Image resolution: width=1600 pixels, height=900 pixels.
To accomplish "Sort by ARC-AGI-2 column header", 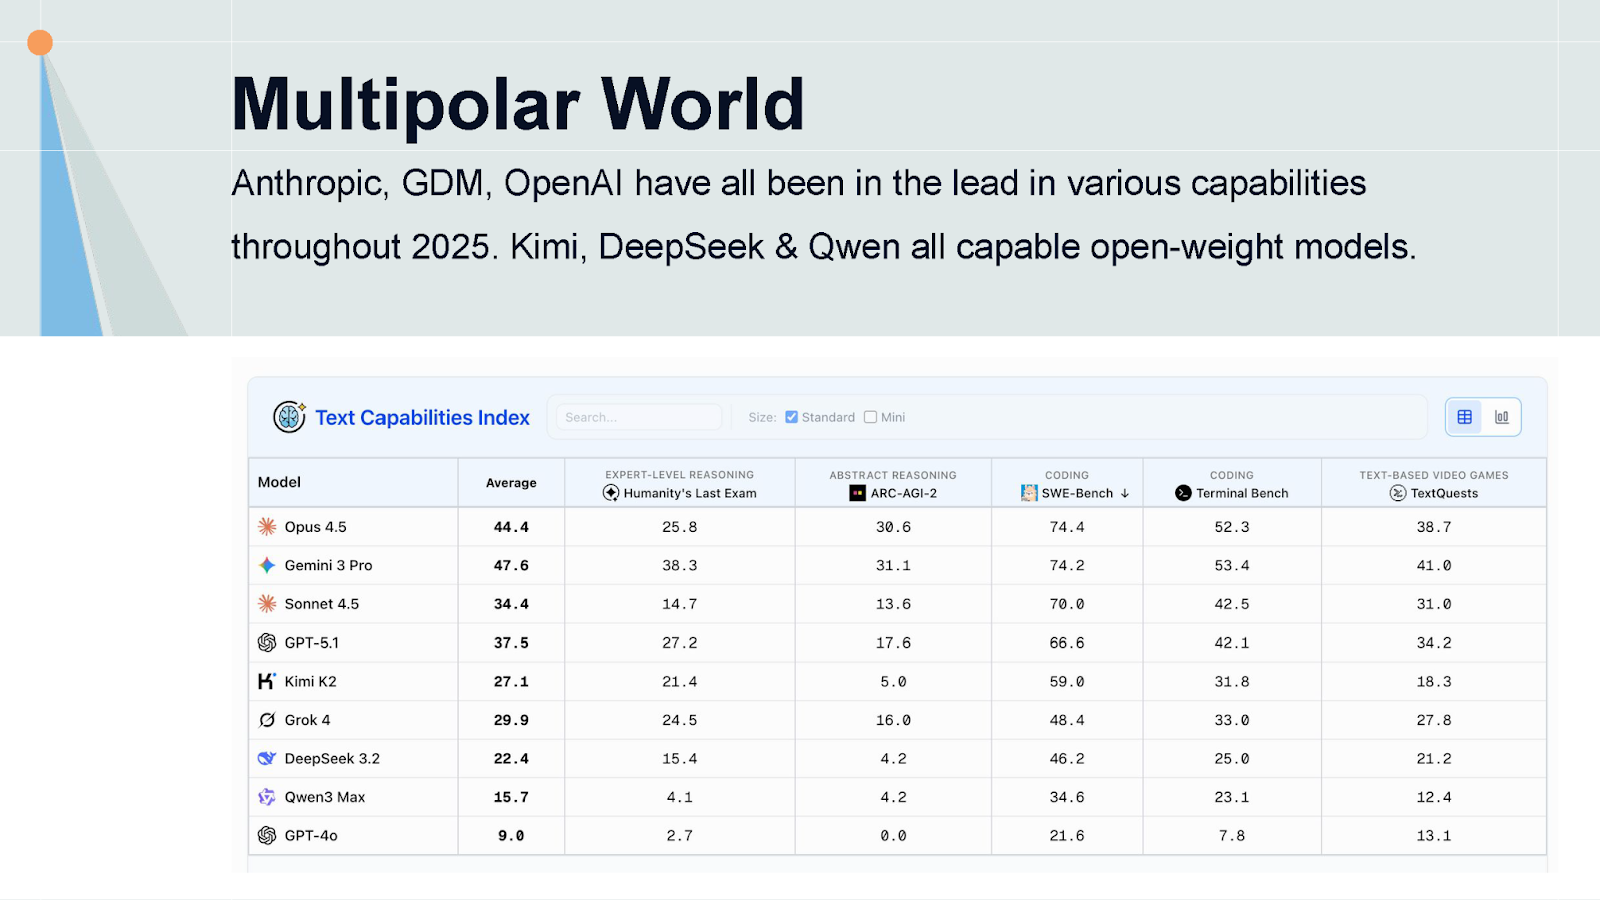I will pyautogui.click(x=893, y=484).
